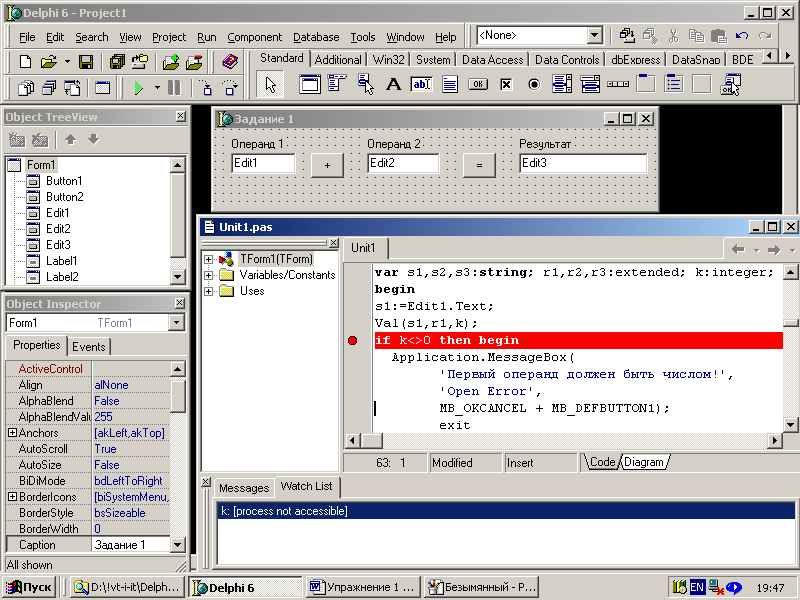Select the ScrollBar component icon

[x=618, y=84]
